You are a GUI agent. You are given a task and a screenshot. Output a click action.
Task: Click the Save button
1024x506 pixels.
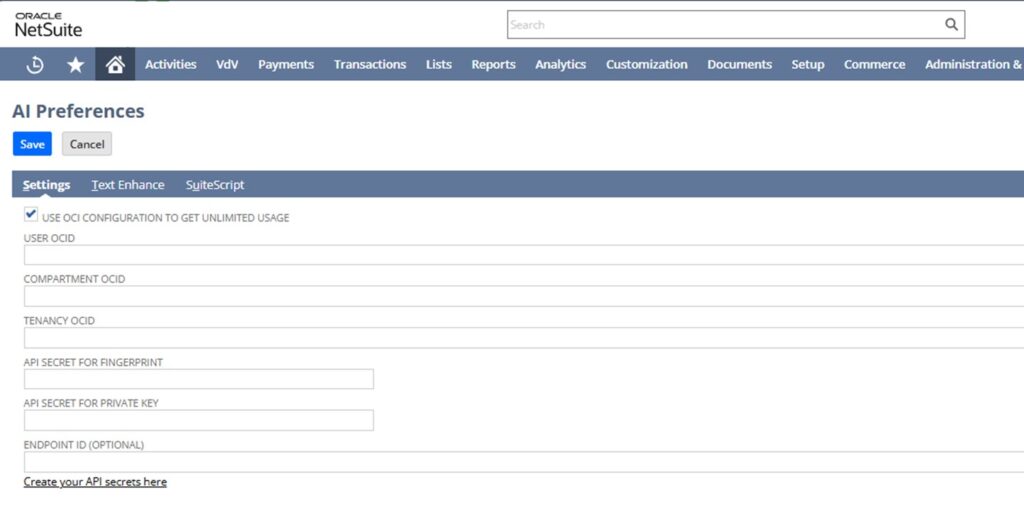coord(32,144)
